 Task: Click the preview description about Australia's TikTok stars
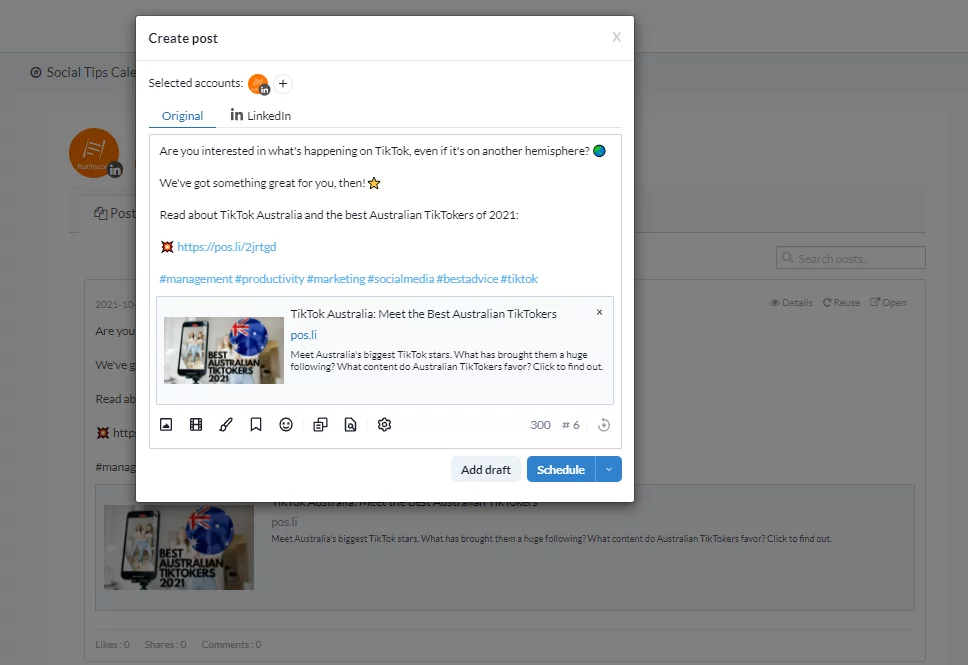[447, 361]
